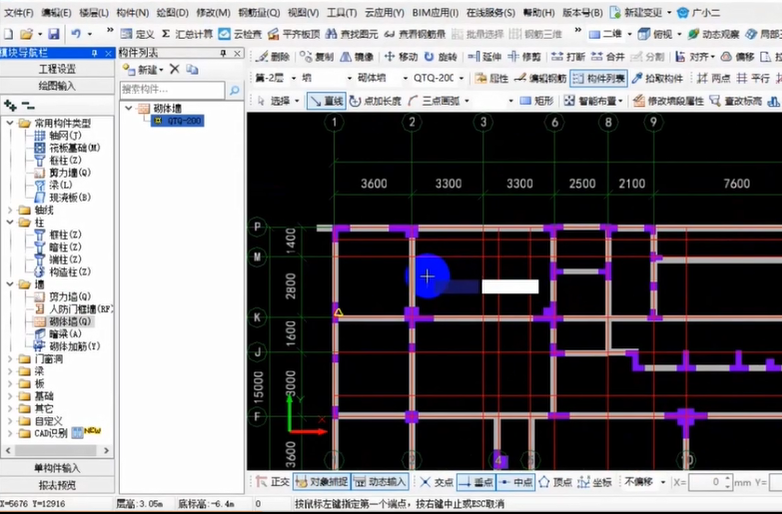Open 查找图元 find element tool
Image resolution: width=782 pixels, height=514 pixels.
coord(351,34)
